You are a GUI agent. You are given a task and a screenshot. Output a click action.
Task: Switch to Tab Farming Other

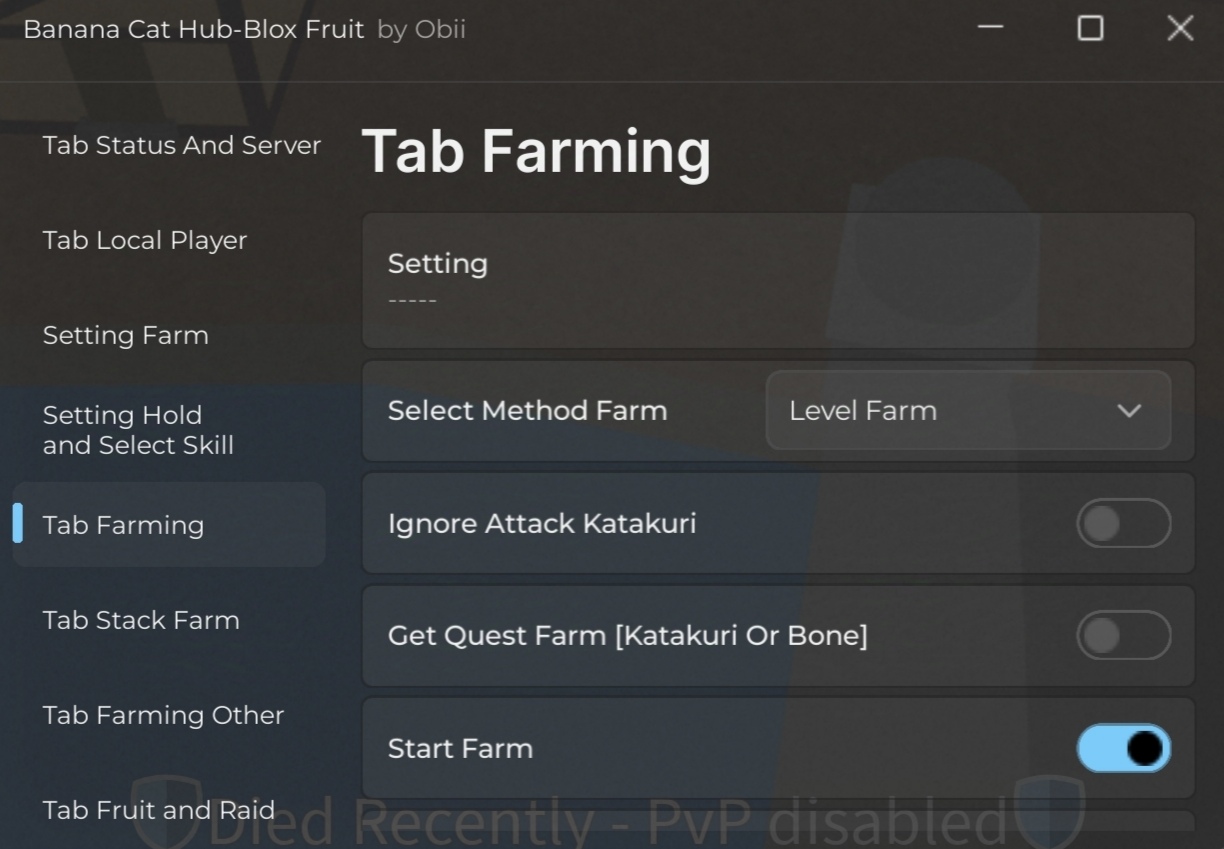click(163, 715)
